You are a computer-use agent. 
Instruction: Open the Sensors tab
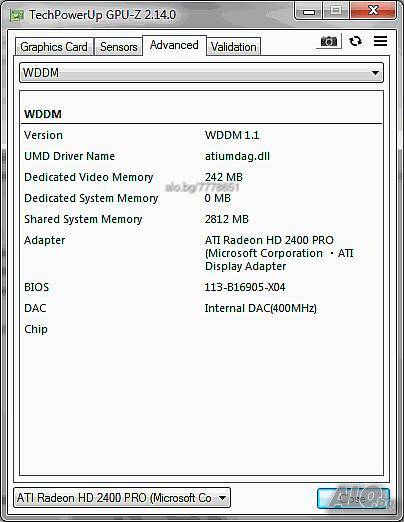pos(118,47)
